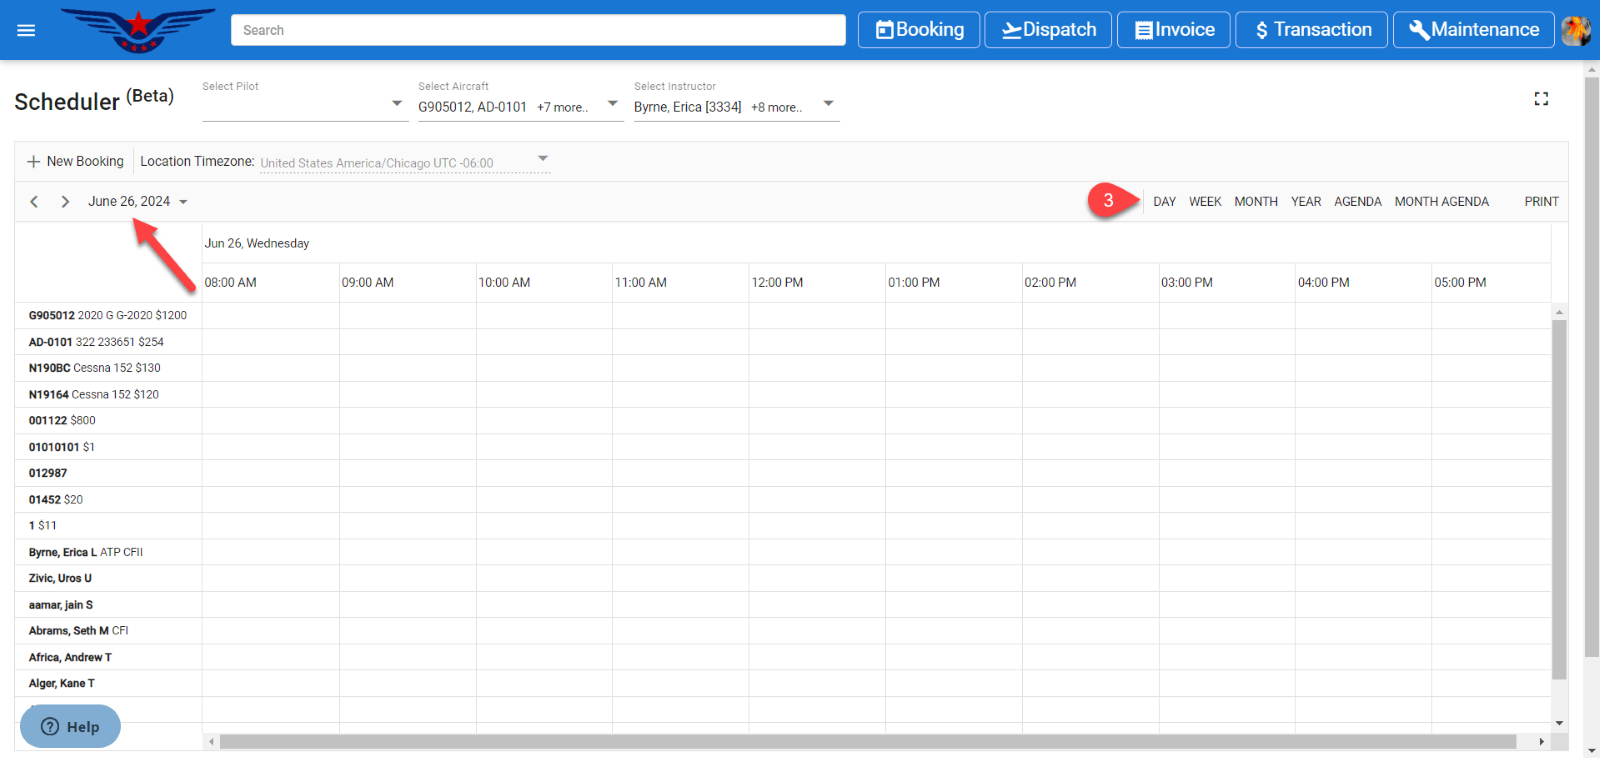Expand the Select Instructor dropdown
The image size is (1600, 758).
pyautogui.click(x=828, y=104)
